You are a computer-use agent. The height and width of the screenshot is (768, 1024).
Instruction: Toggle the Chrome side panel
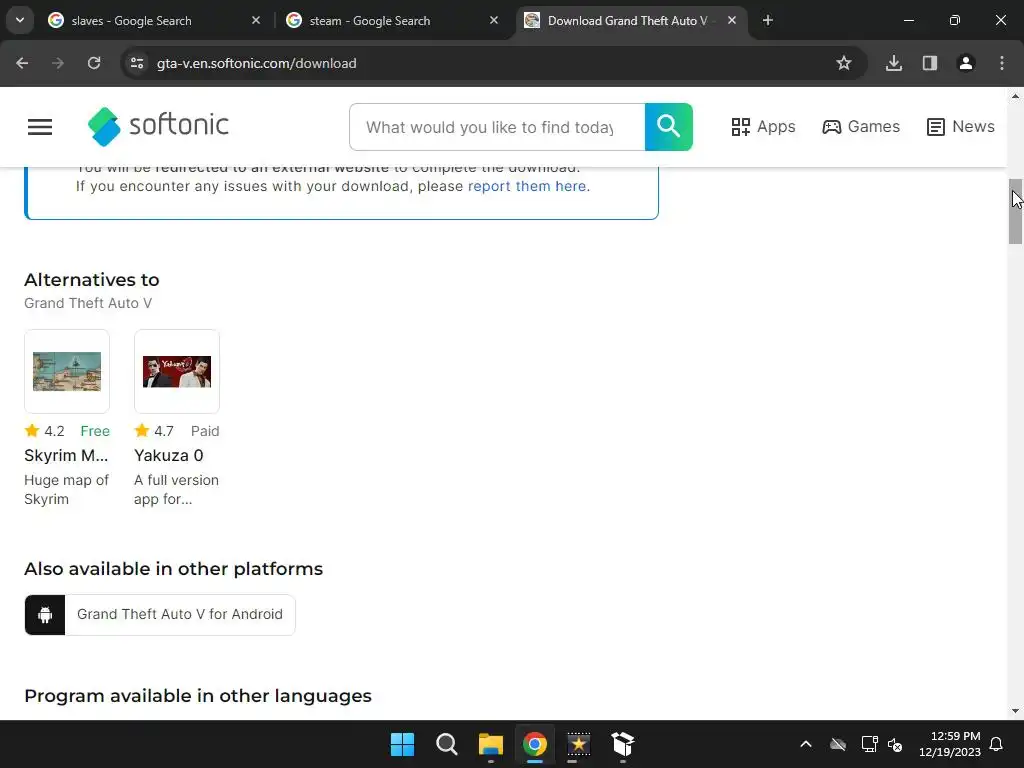(930, 63)
